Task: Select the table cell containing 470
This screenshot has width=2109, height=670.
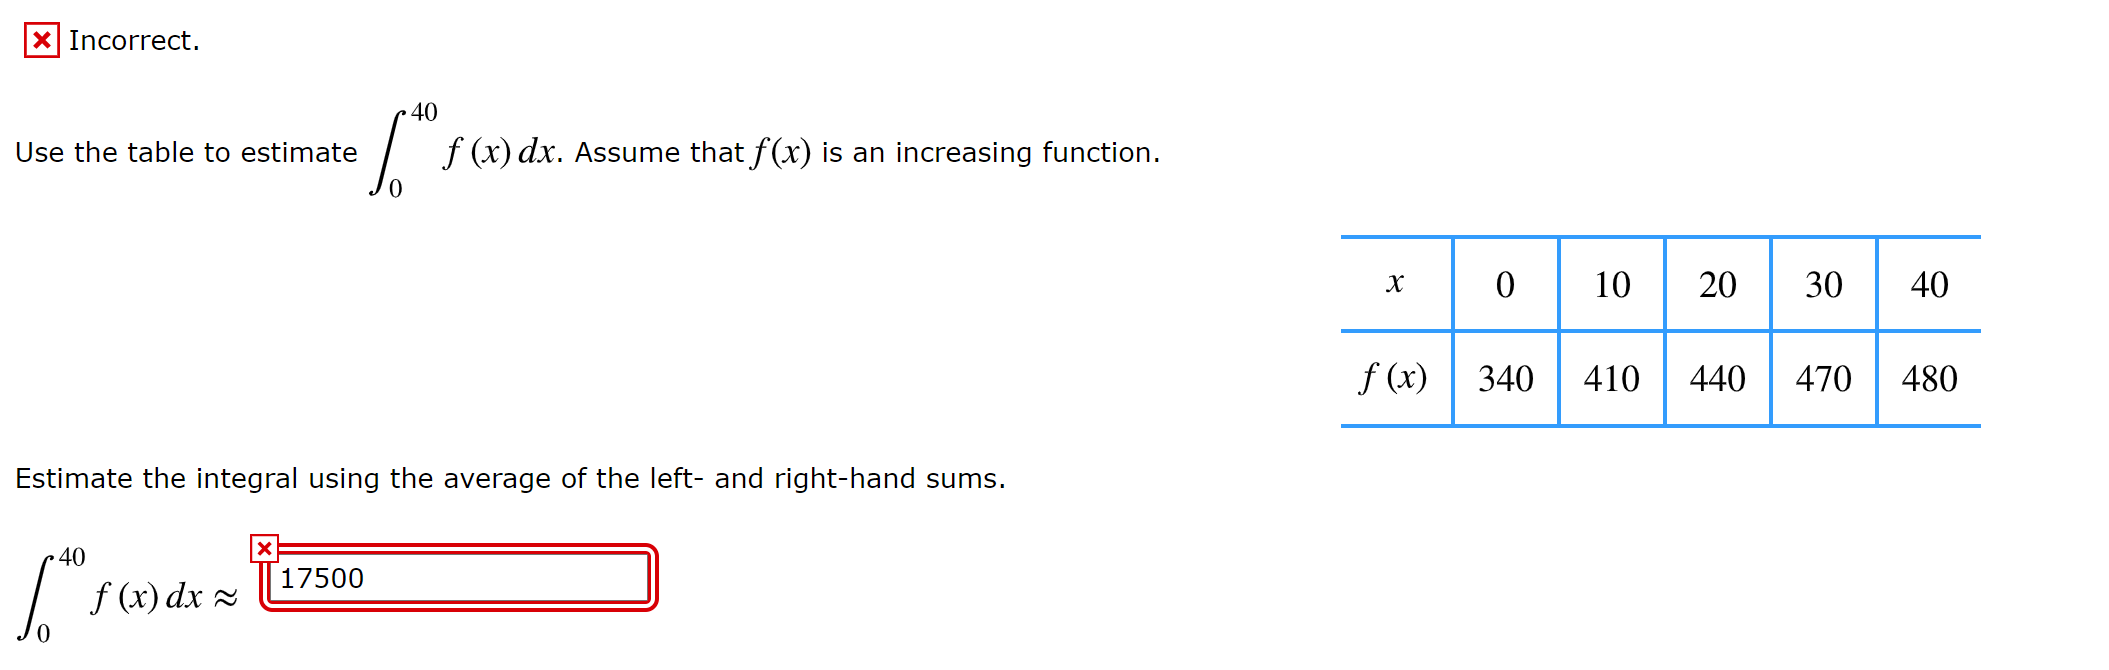Action: coord(1823,378)
